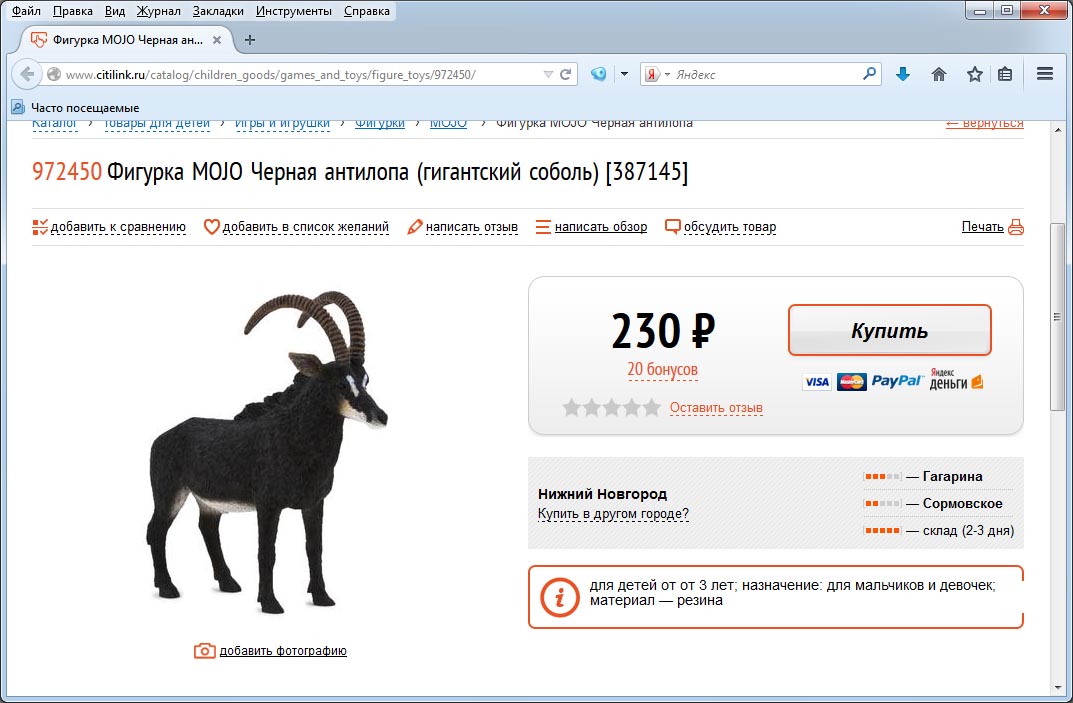Image resolution: width=1073 pixels, height=703 pixels.
Task: Reload the page with refresh icon
Action: (x=566, y=74)
